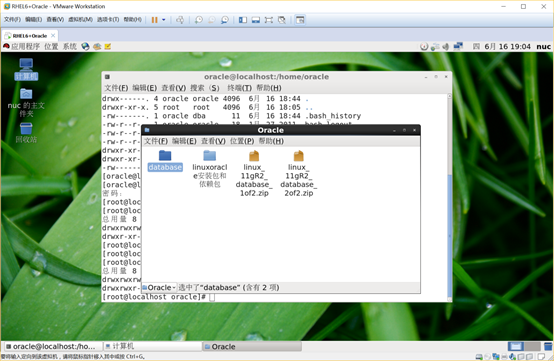Switch to second workspace in workspace switcher
The image size is (554, 361).
pyautogui.click(x=532, y=346)
